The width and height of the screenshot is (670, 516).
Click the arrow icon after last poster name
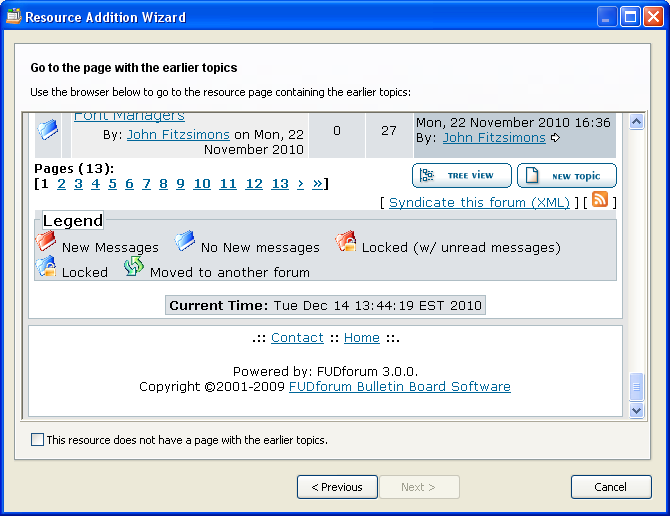point(556,138)
